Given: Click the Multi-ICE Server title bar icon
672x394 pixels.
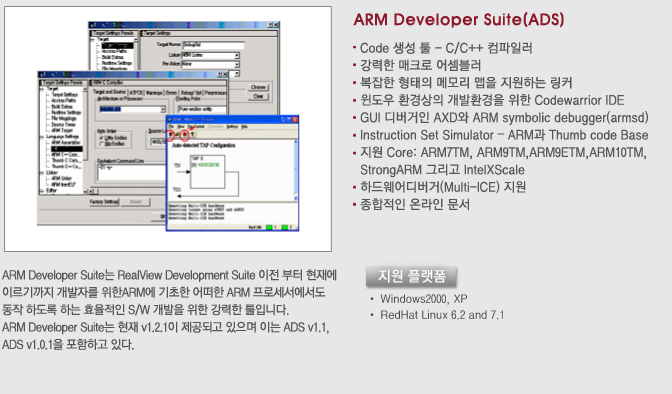Looking at the screenshot, I should (x=169, y=120).
